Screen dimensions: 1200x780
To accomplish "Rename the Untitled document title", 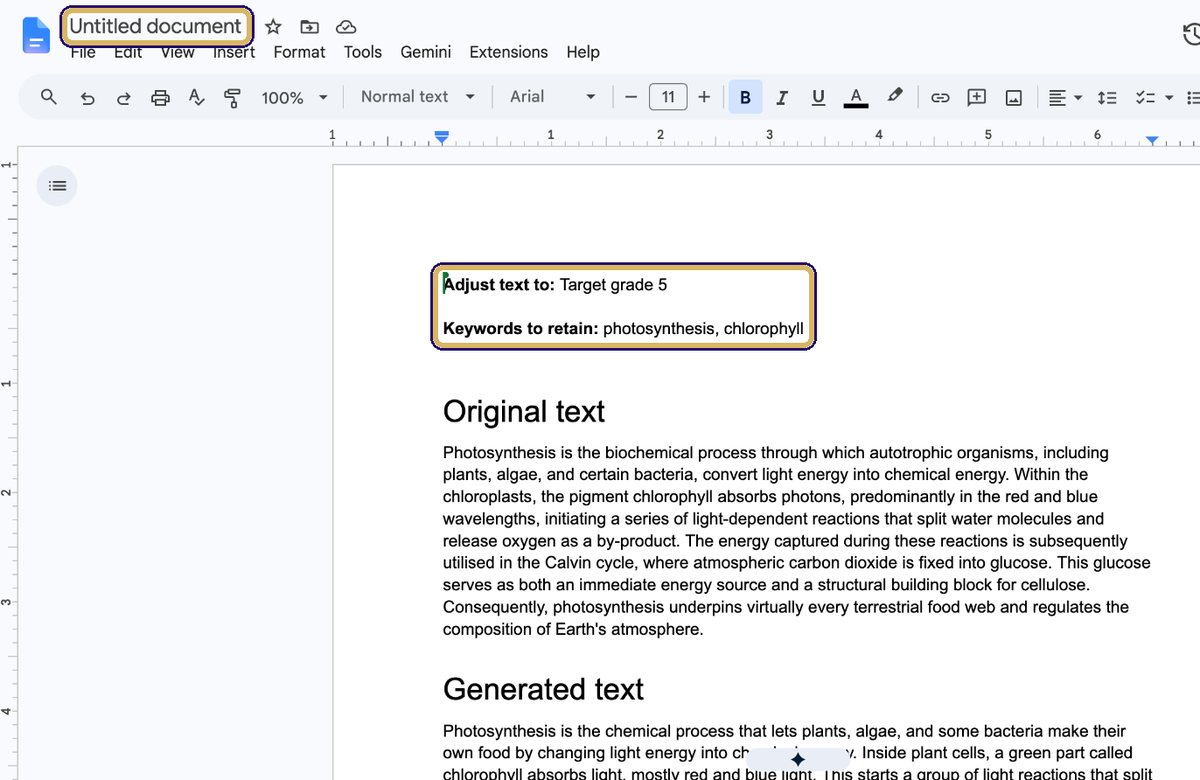I will point(156,27).
